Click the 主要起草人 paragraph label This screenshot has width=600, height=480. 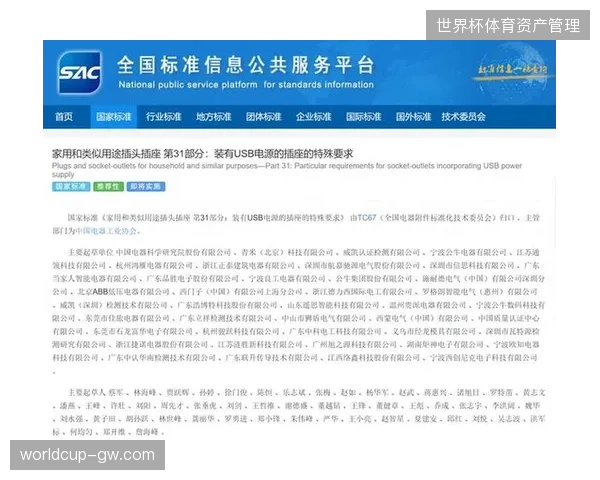(86, 393)
